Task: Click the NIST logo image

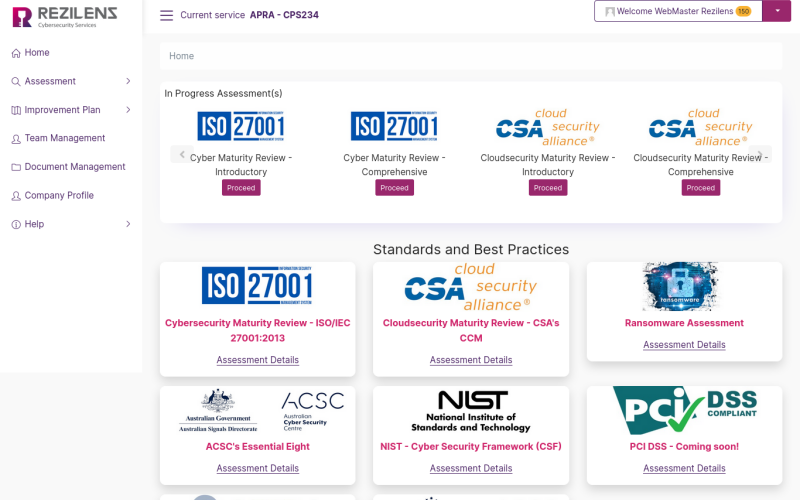Action: coord(470,411)
